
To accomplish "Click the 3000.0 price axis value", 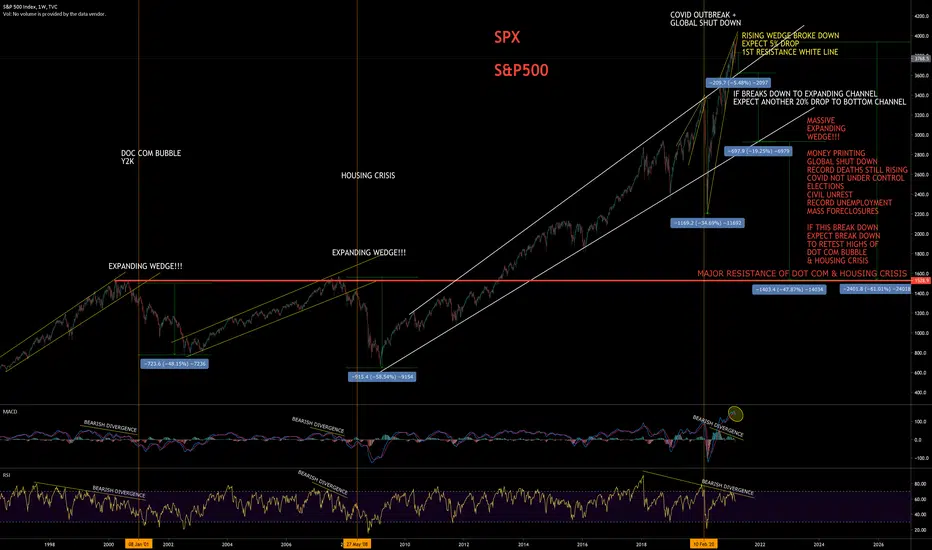I will tap(922, 135).
